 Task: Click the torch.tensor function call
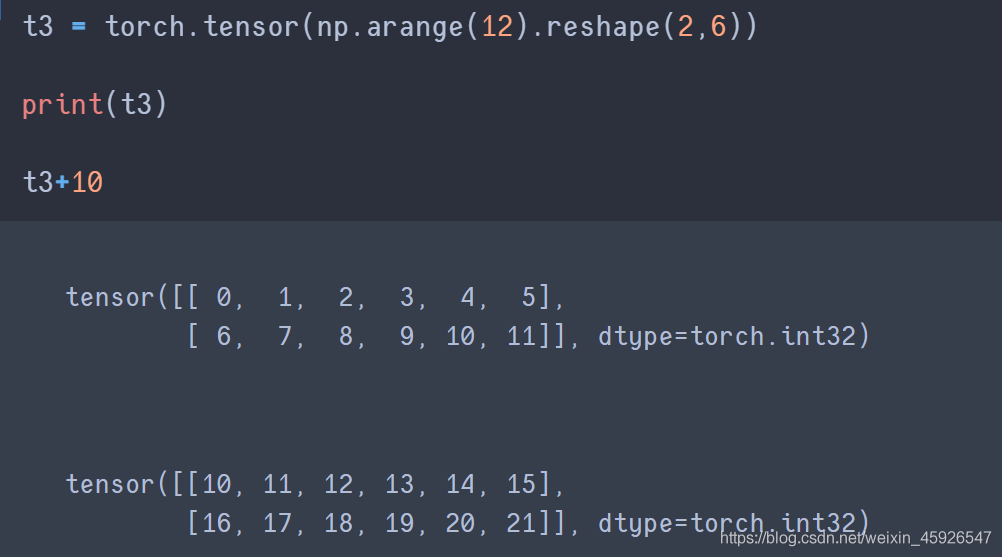click(202, 26)
